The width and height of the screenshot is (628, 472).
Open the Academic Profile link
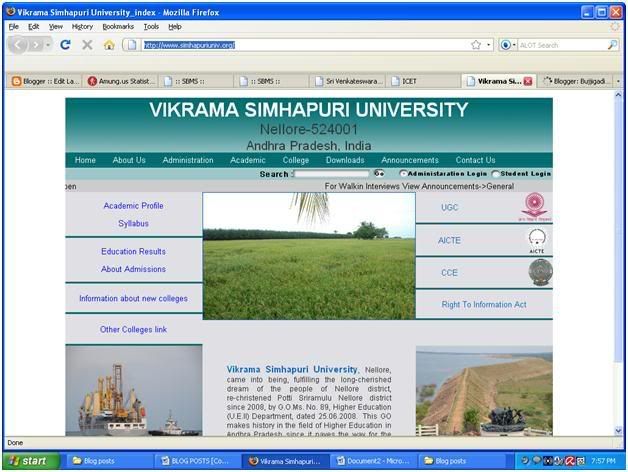(x=133, y=206)
